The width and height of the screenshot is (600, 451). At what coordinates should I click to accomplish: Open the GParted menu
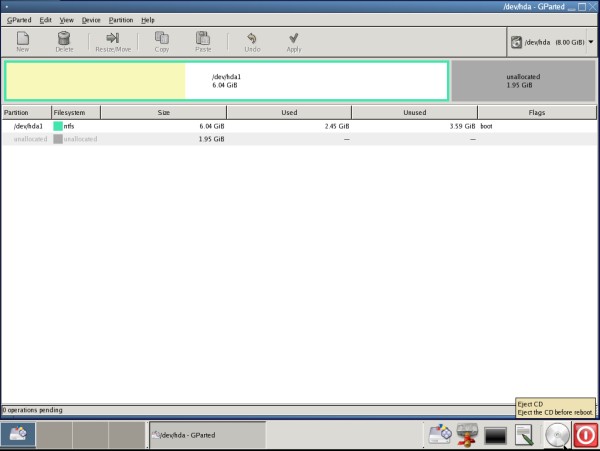point(19,20)
